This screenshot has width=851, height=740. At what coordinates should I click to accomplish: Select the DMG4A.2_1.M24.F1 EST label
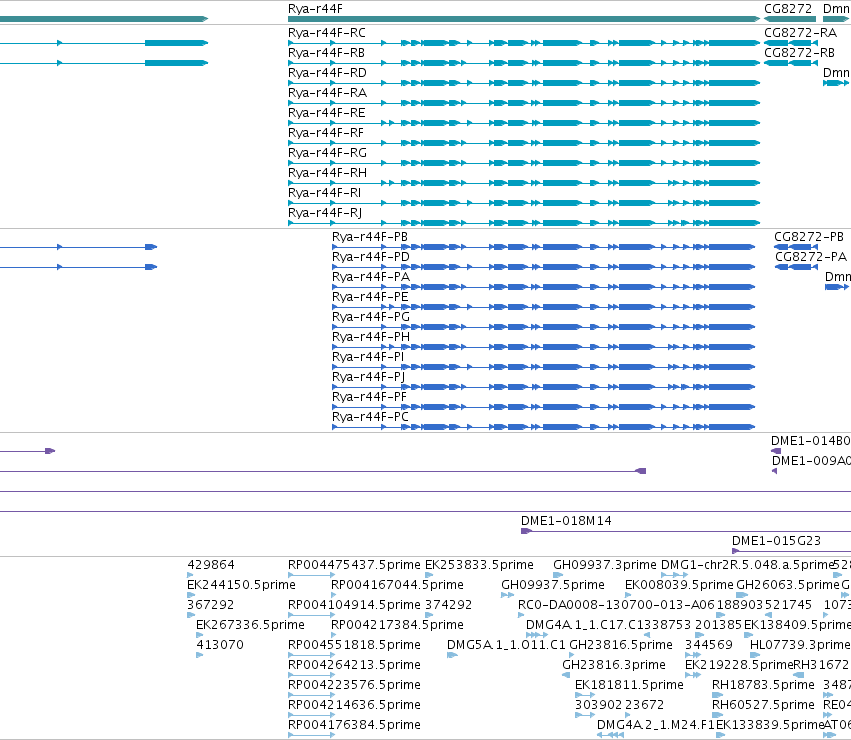656,725
